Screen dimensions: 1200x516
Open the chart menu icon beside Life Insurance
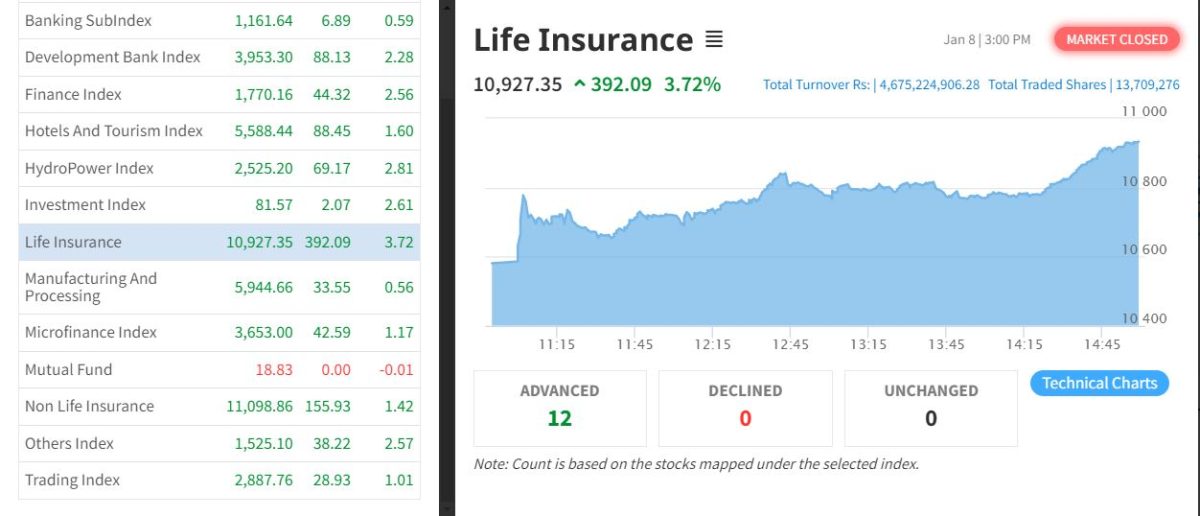(713, 40)
